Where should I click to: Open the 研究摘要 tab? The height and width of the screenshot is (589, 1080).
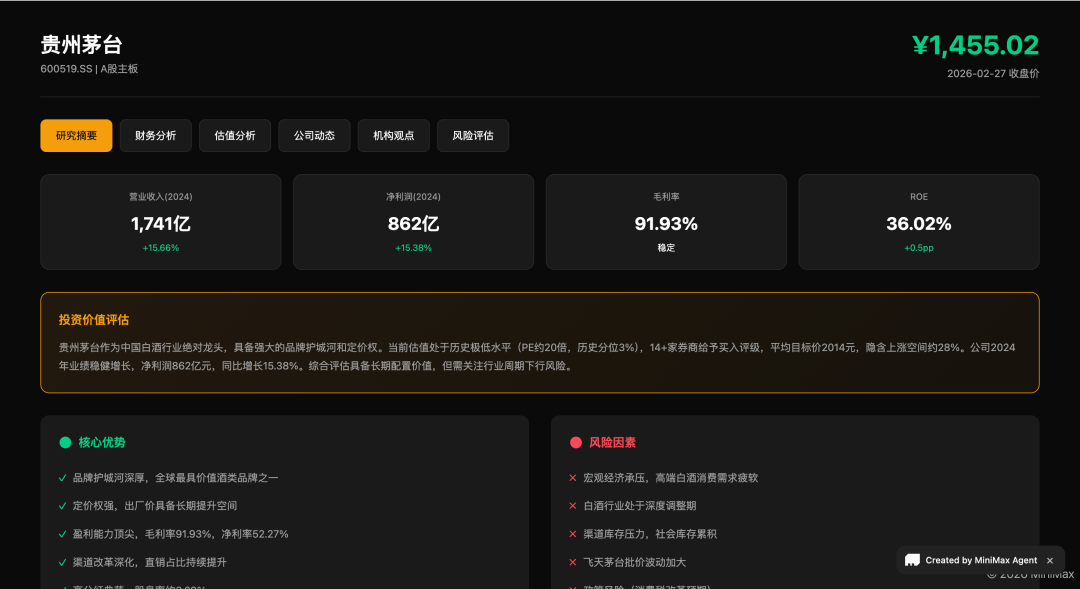(76, 136)
